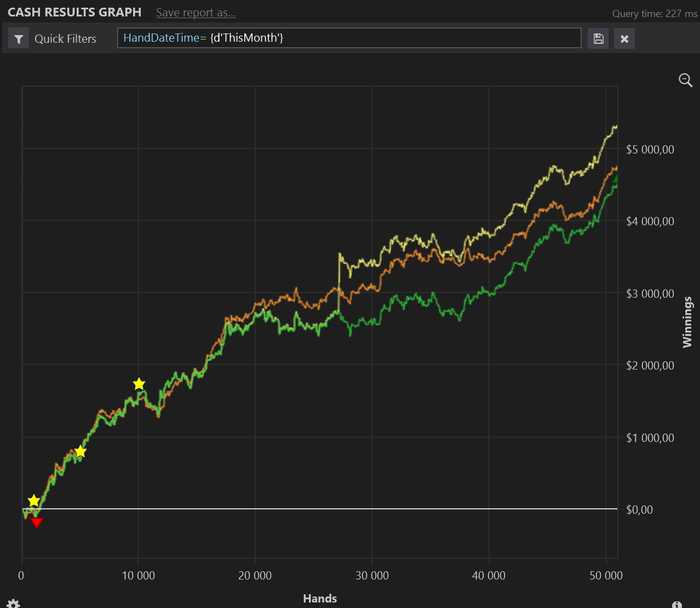Click the yellow star marker near 10 000 hands

[139, 384]
